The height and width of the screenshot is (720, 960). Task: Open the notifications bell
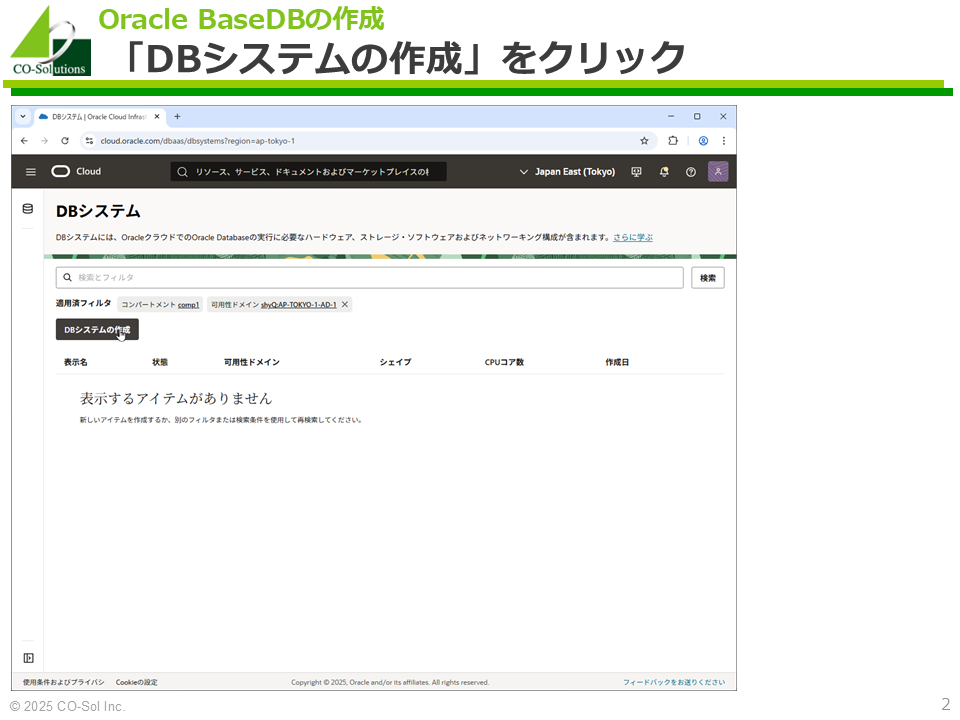coord(664,172)
